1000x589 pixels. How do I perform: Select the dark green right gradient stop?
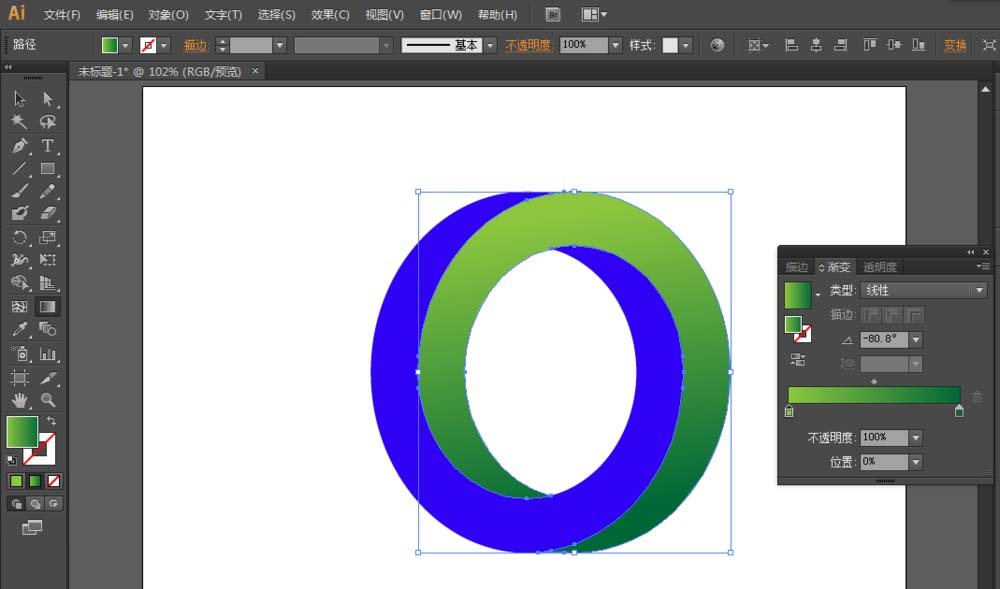pos(959,411)
